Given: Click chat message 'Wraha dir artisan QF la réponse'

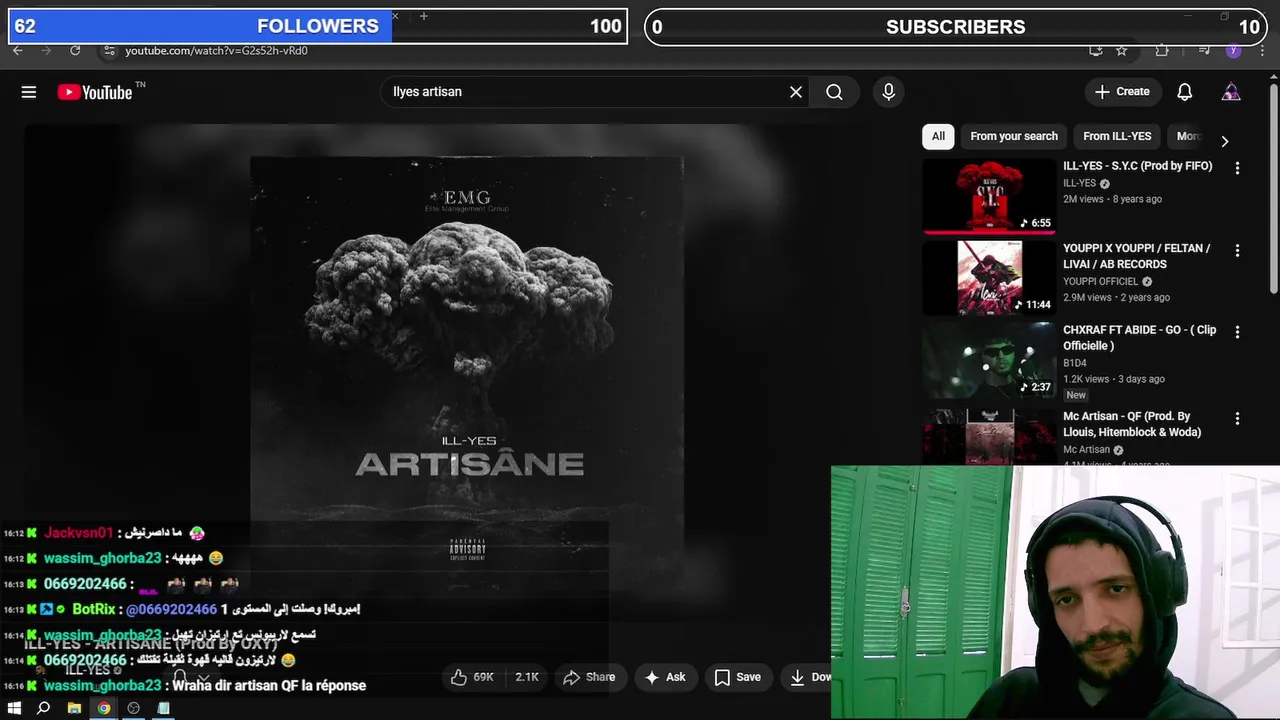Looking at the screenshot, I should point(269,686).
